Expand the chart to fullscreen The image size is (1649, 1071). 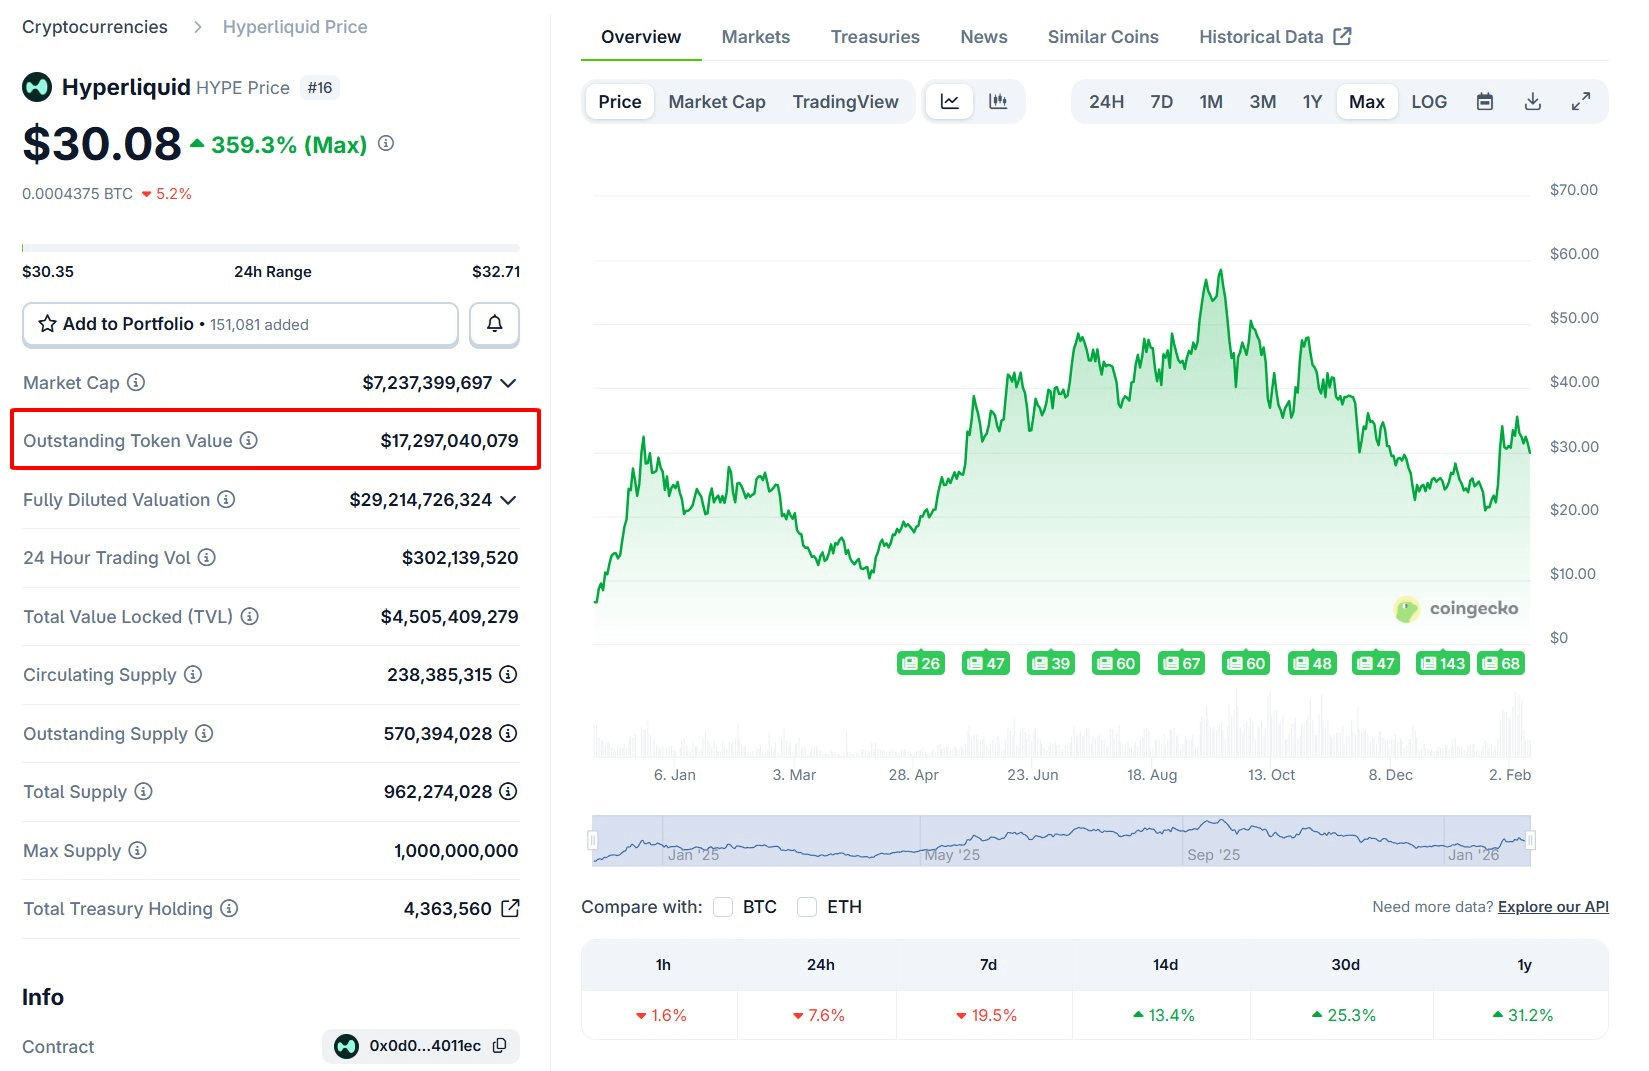tap(1580, 102)
